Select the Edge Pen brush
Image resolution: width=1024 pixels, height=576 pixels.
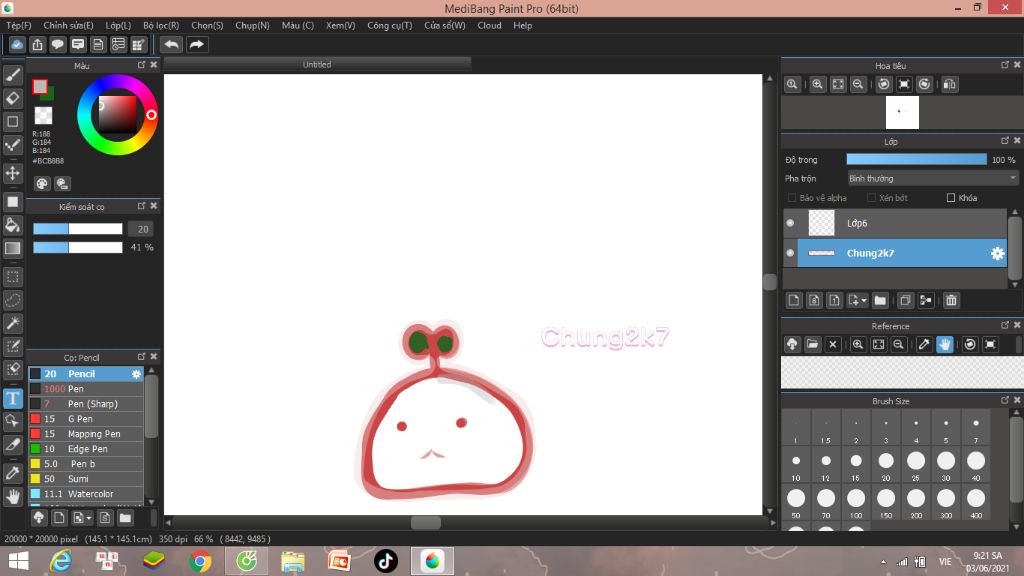[x=86, y=449]
